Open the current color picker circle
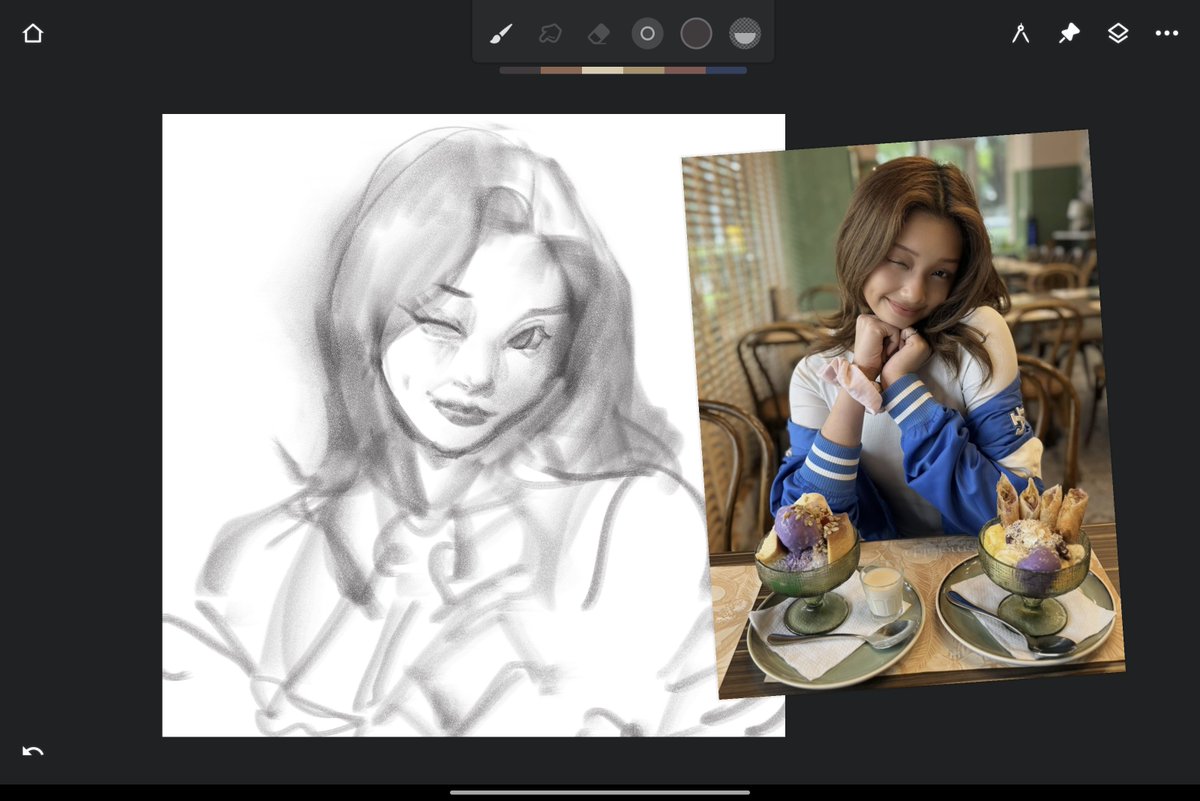Screen dimensions: 1200x801 696,34
